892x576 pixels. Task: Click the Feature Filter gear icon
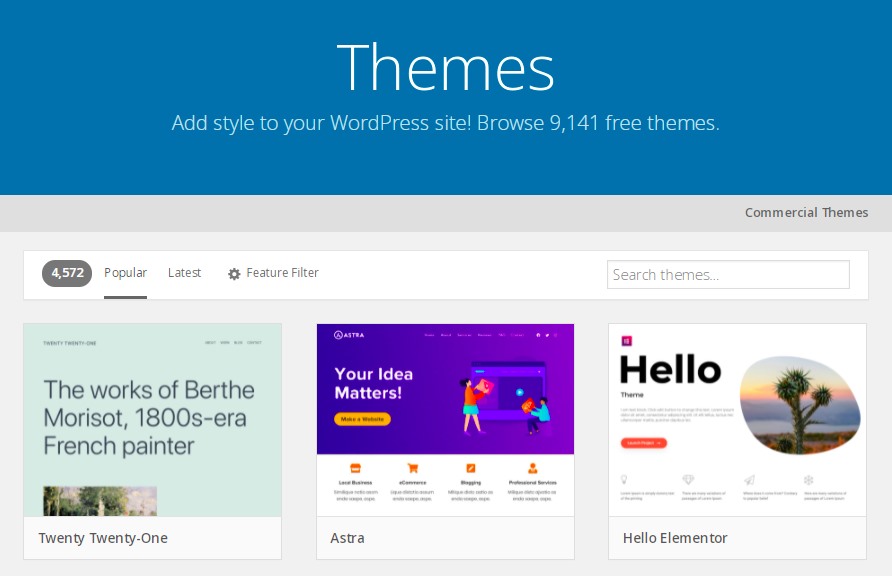coord(234,274)
